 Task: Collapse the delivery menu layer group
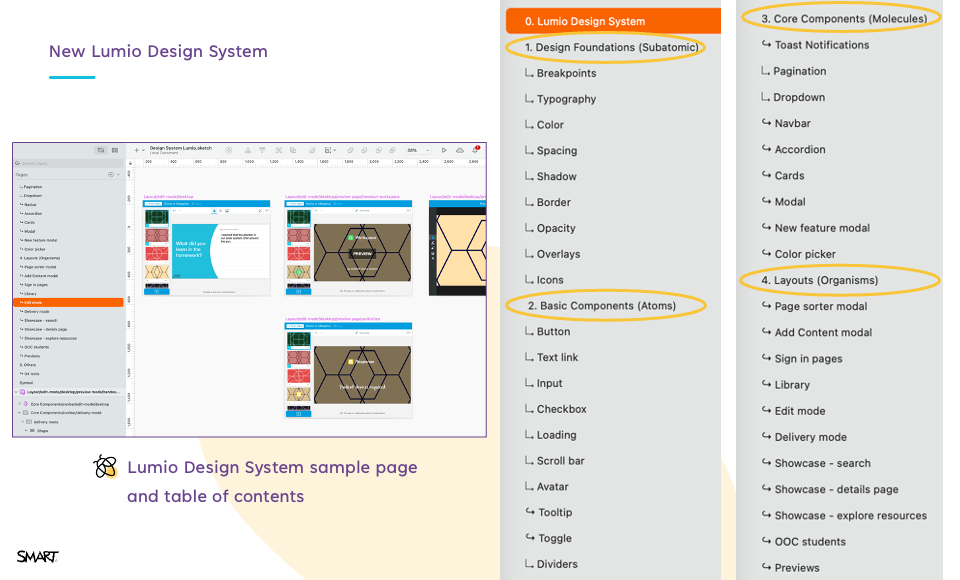coord(23,422)
